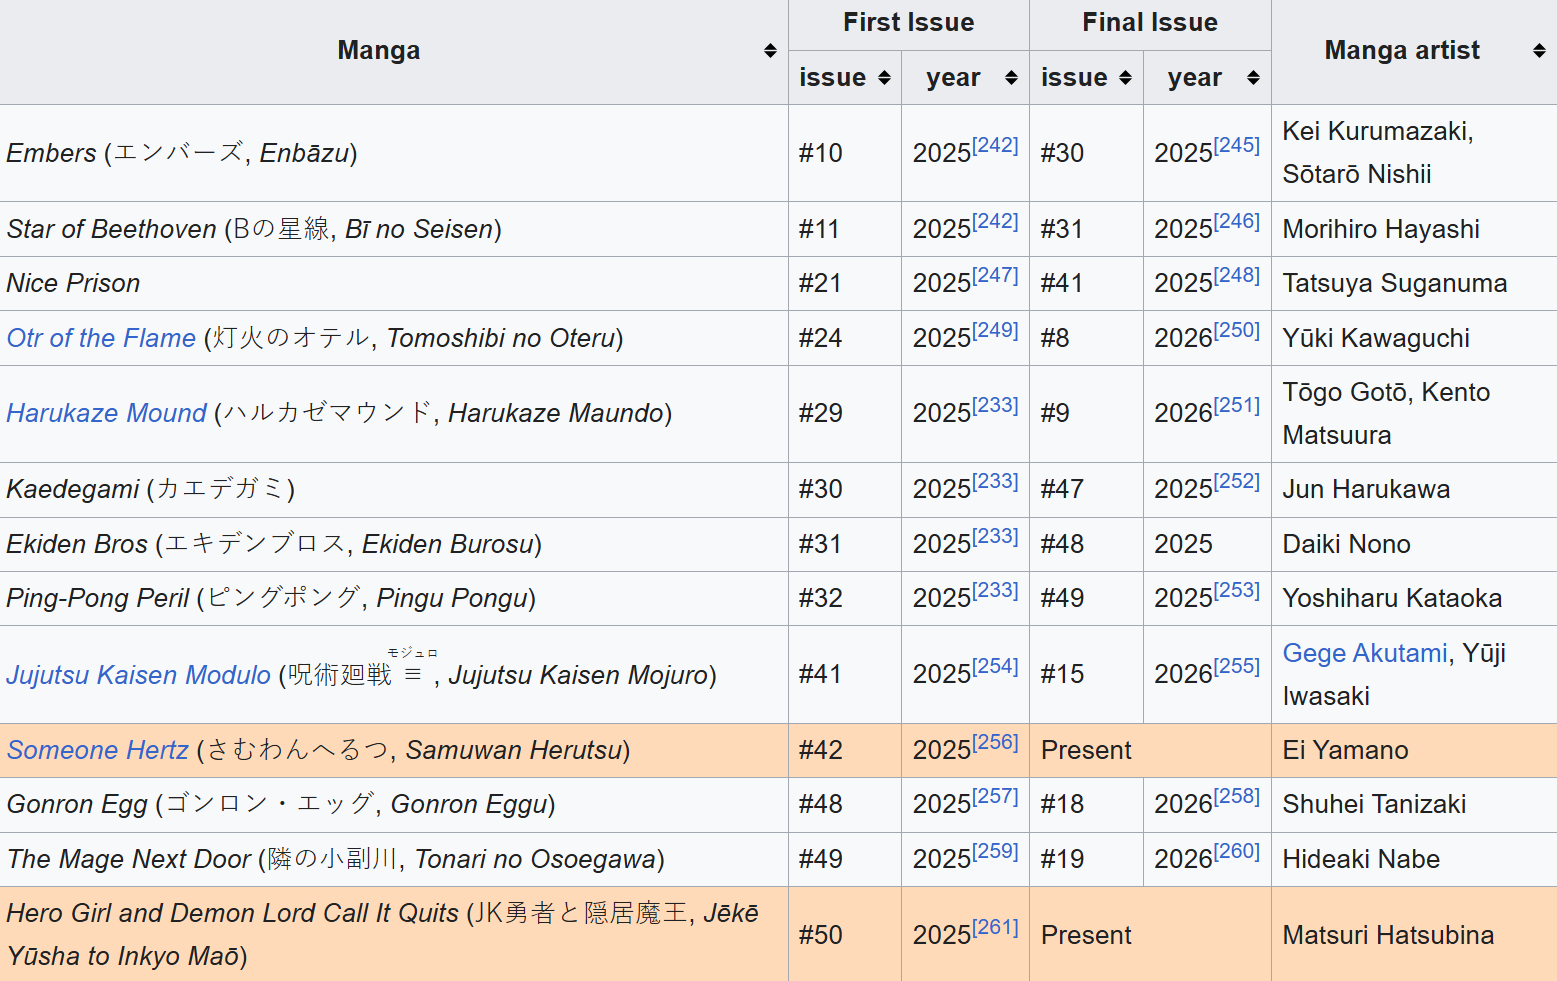The image size is (1557, 981).
Task: Click artist name Ei Yamano
Action: tap(1345, 750)
